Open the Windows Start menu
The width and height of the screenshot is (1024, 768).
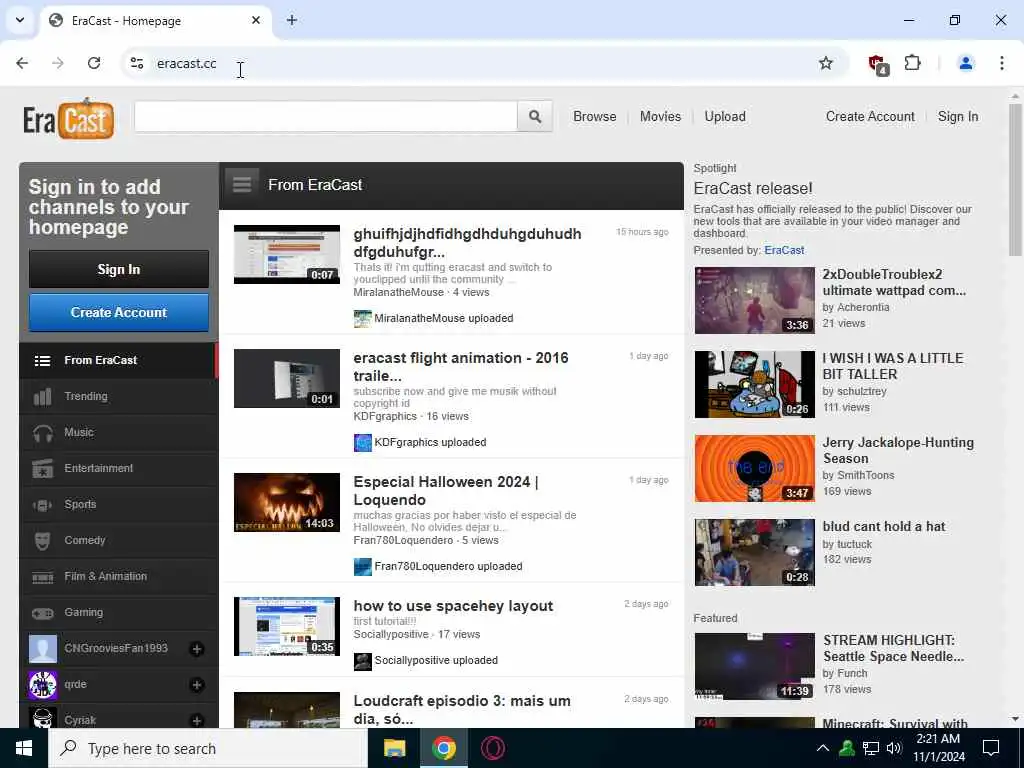tap(24, 748)
